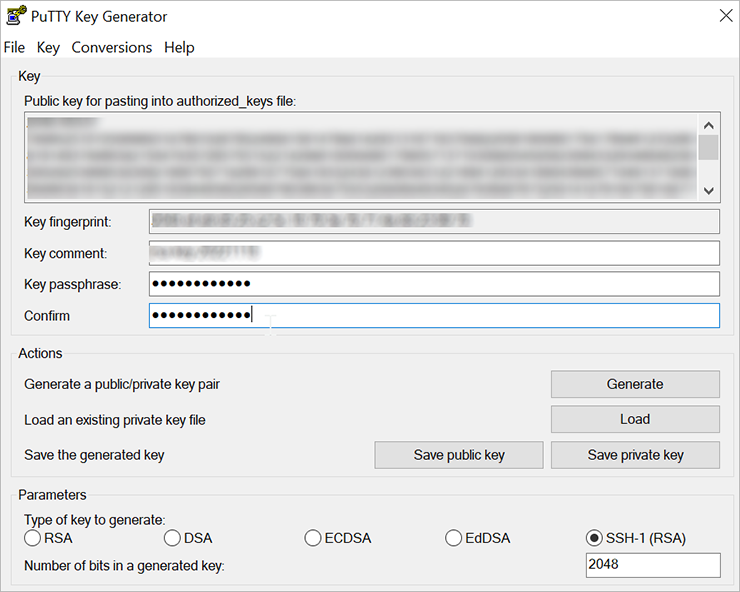The width and height of the screenshot is (740, 592).
Task: Click the 'Generate a public/private key pair' label
Action: pos(122,384)
